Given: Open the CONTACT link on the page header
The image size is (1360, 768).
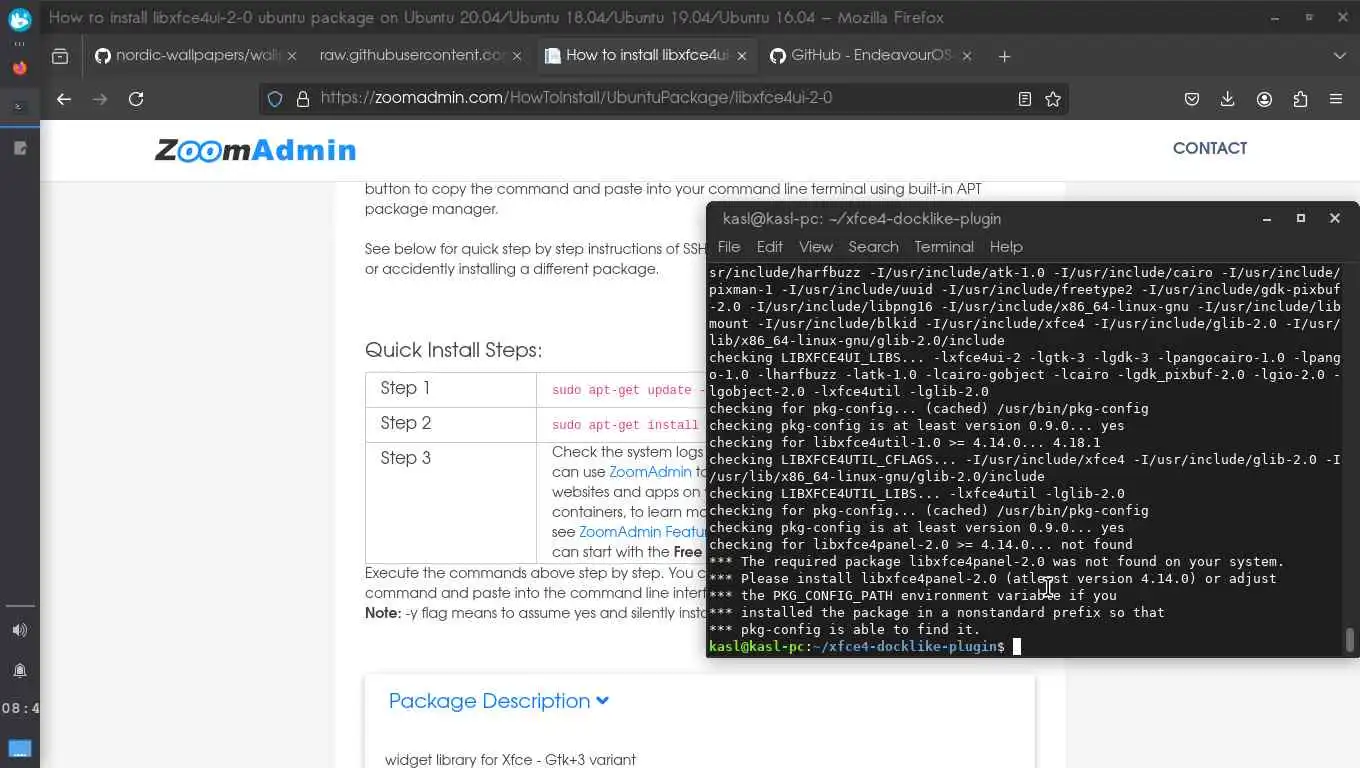Looking at the screenshot, I should click(x=1210, y=148).
